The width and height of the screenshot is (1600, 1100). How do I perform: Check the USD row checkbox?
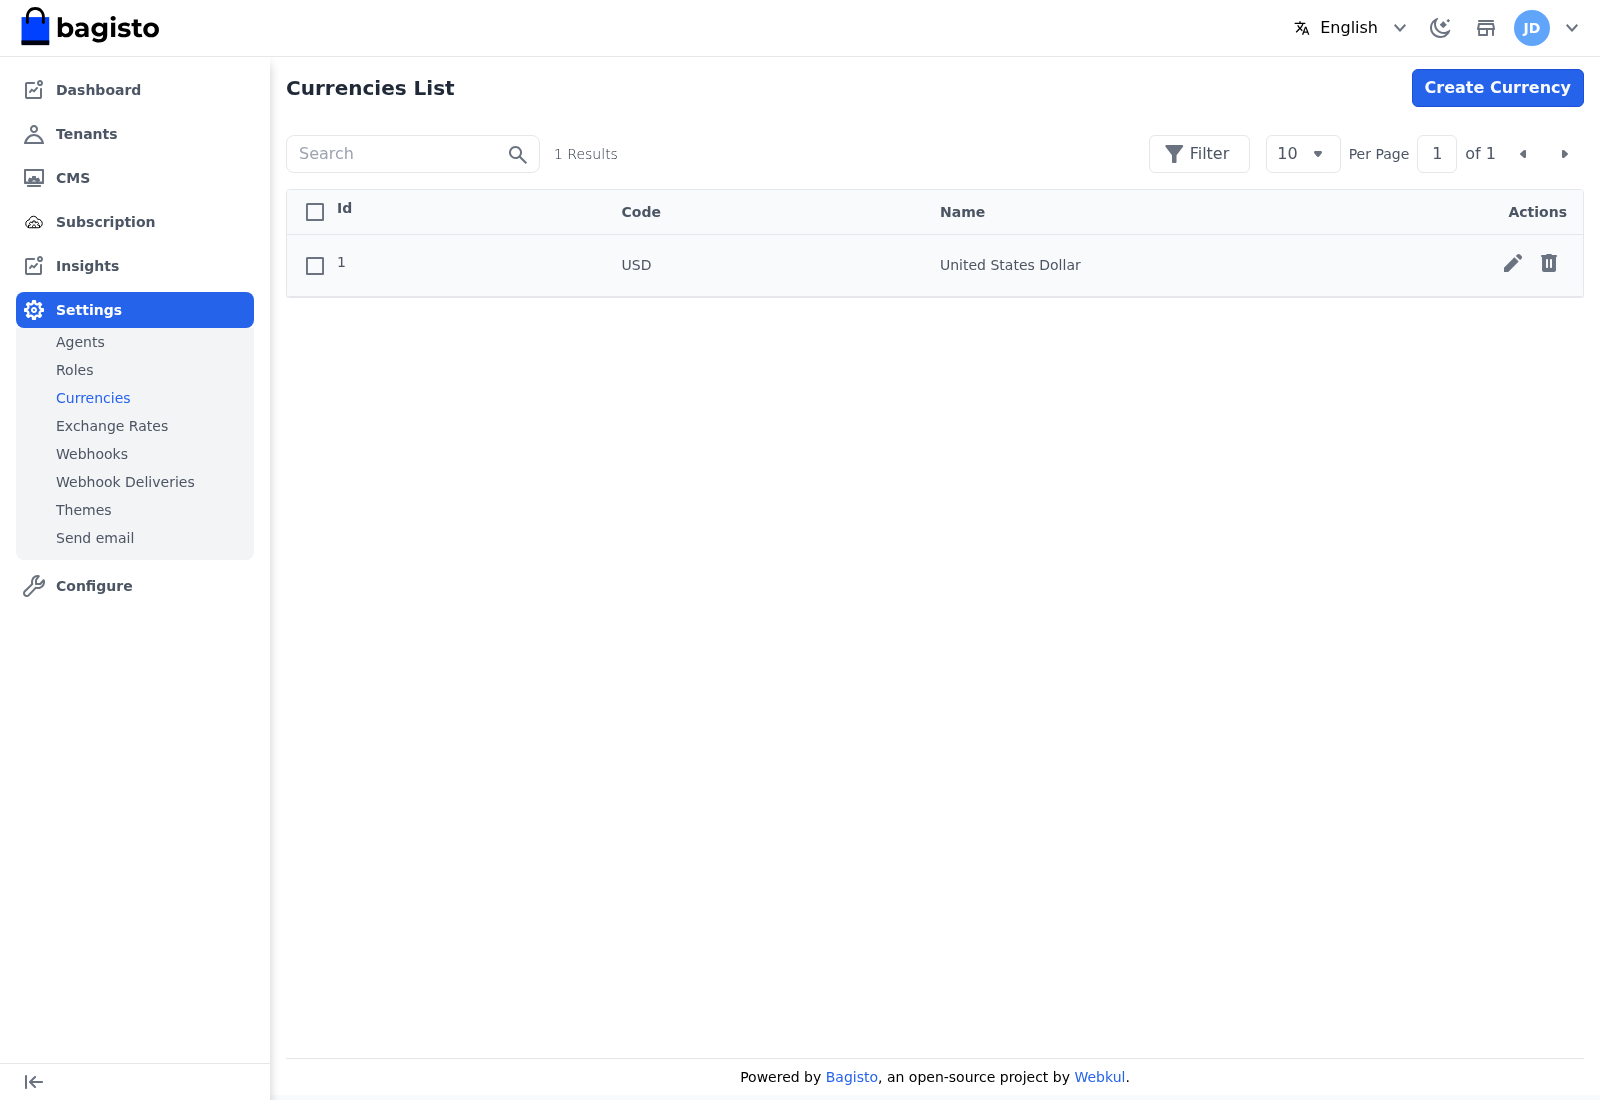pyautogui.click(x=315, y=266)
